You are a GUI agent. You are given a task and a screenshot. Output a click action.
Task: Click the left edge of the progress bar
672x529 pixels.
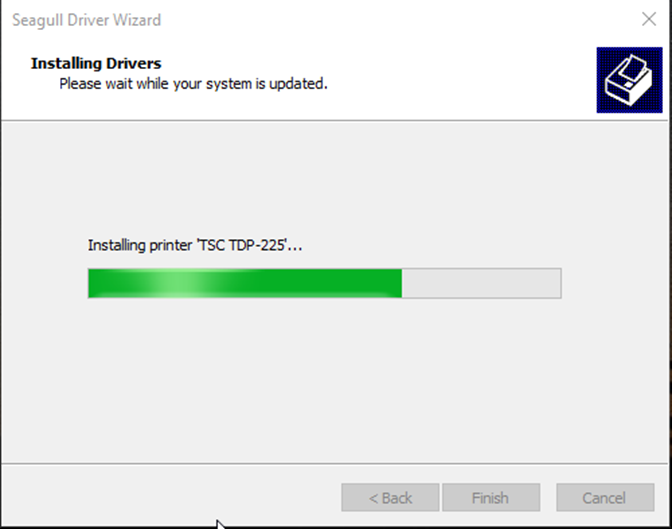[x=90, y=283]
